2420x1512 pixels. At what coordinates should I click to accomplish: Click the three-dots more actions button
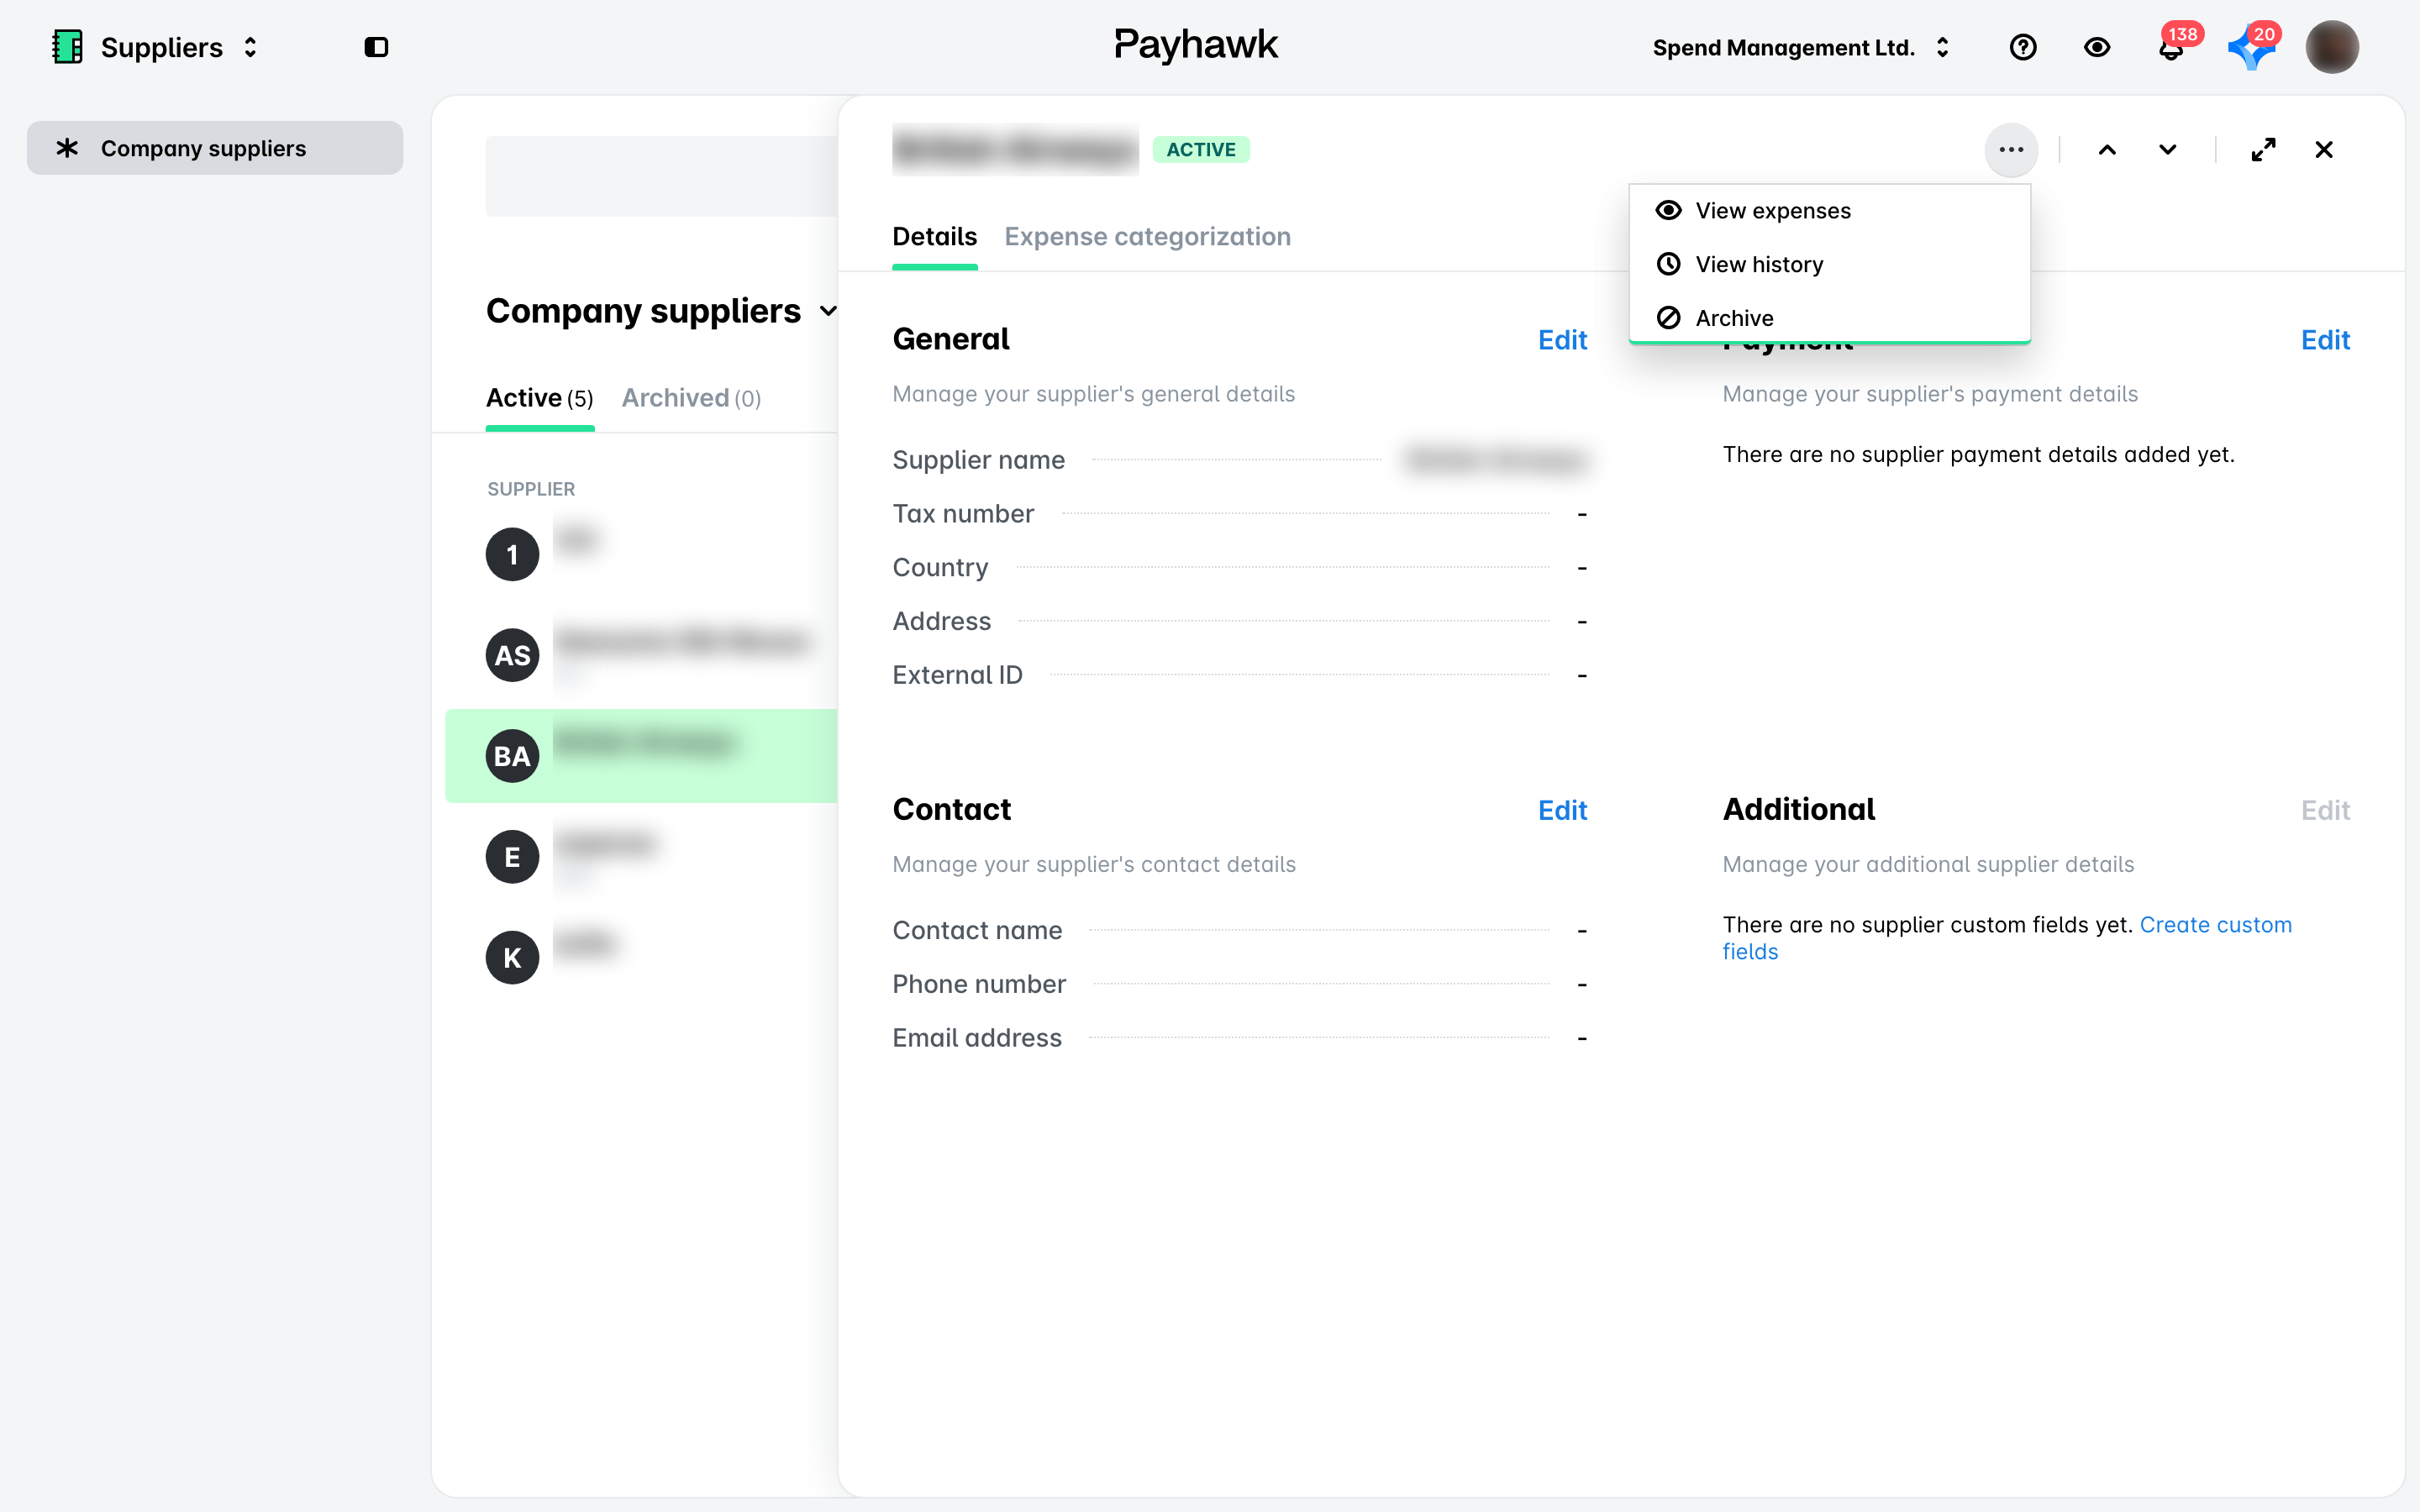click(2011, 150)
